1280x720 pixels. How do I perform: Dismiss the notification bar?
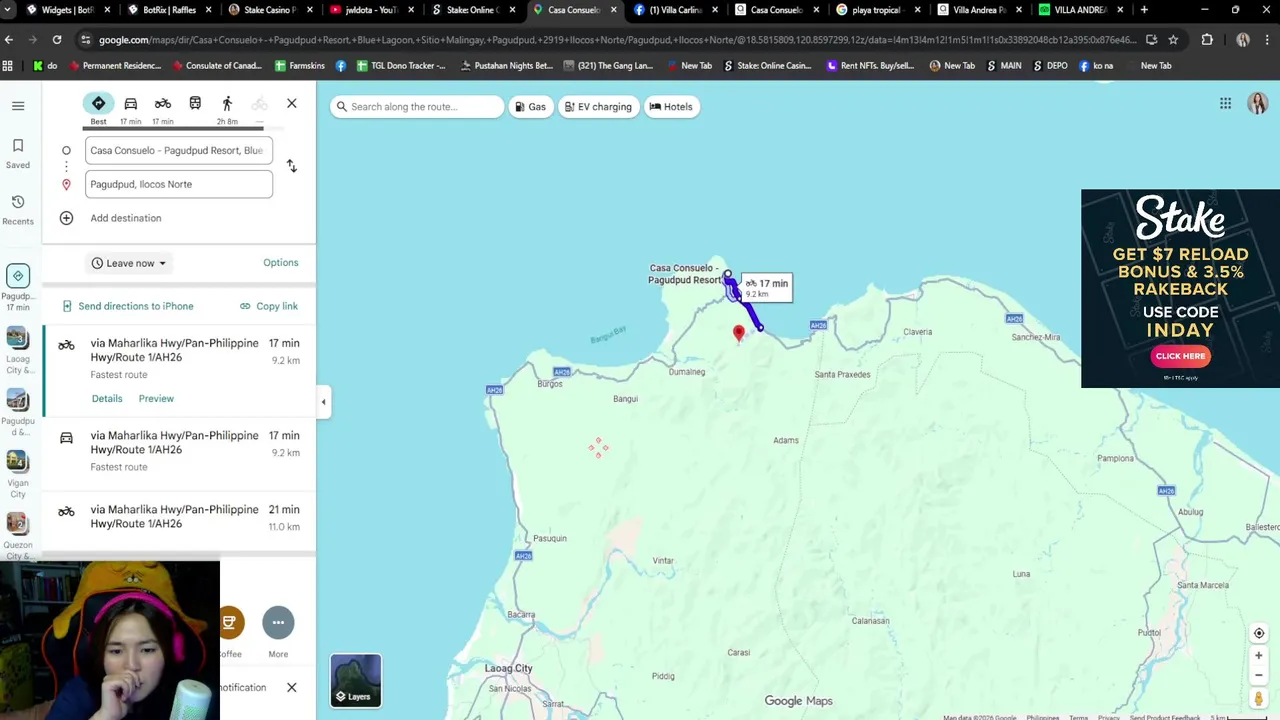click(291, 687)
